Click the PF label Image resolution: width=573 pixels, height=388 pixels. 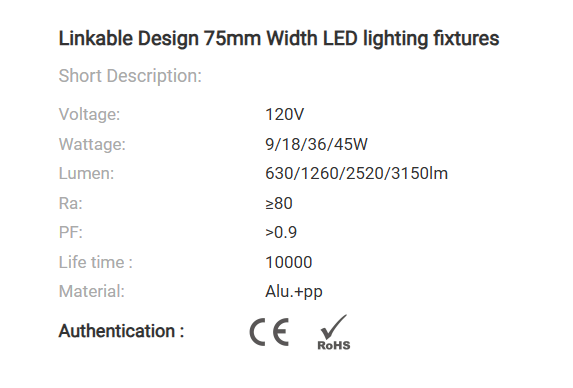tap(71, 232)
